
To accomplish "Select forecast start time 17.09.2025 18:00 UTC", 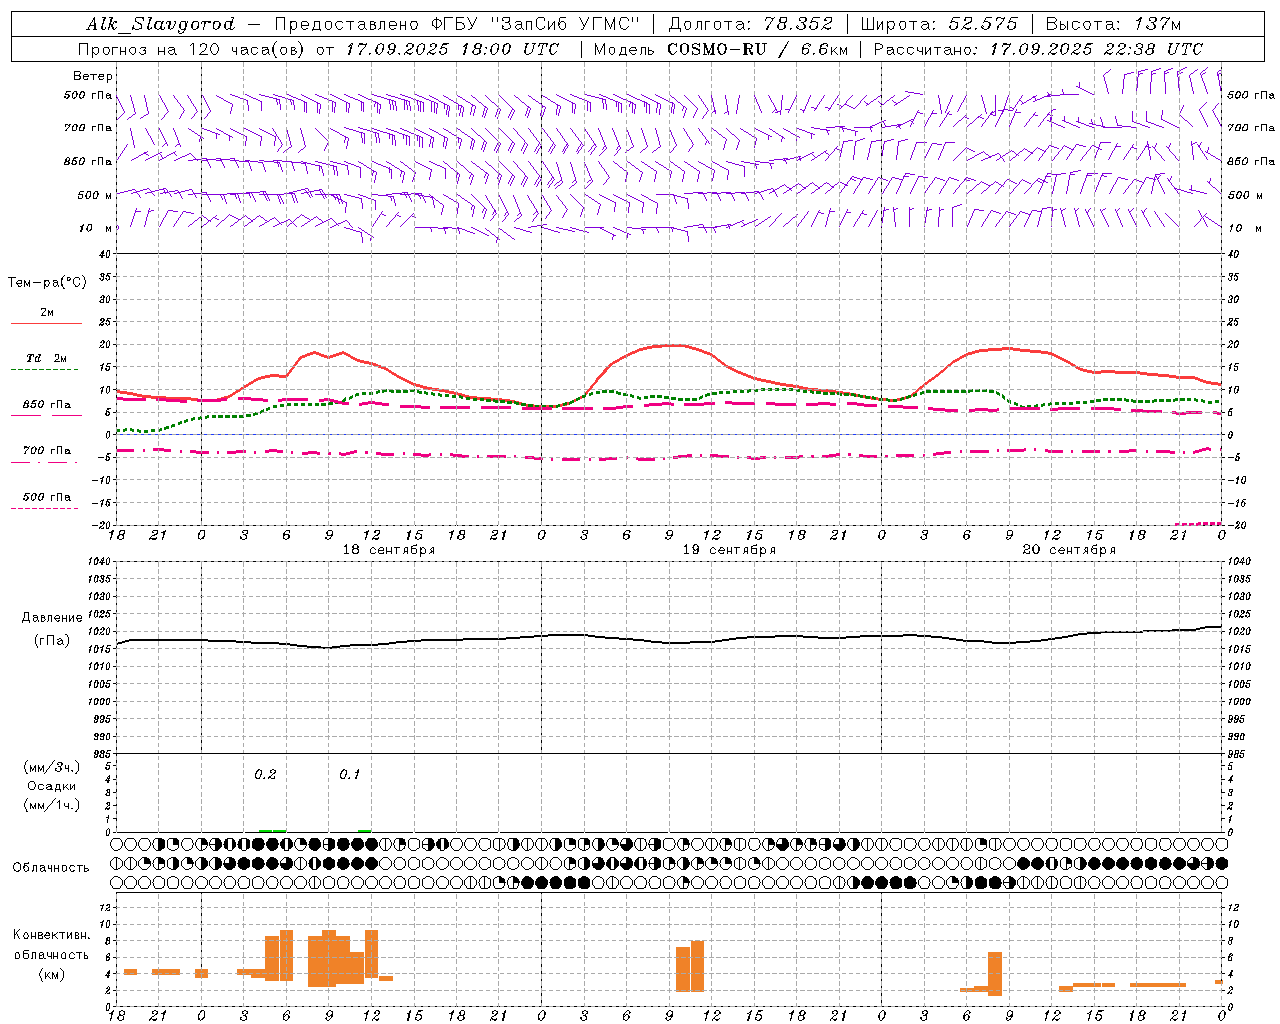I will pos(452,49).
